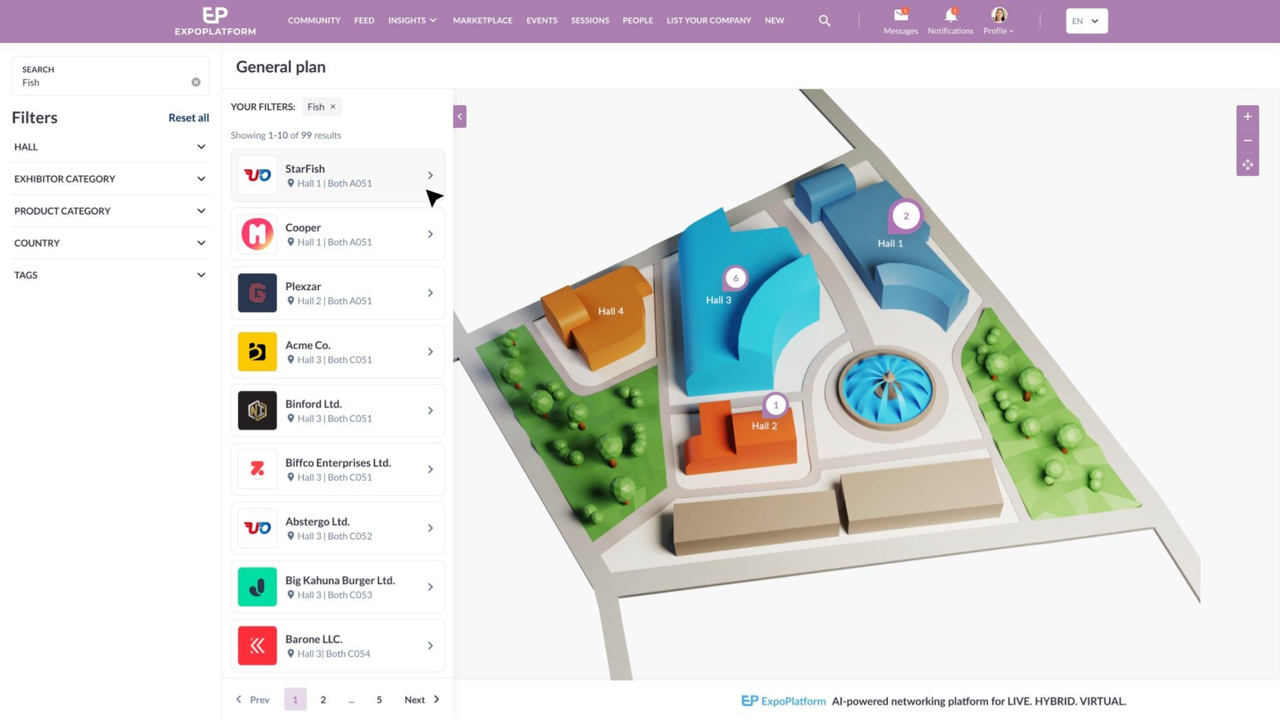Open the Notifications bell icon

[950, 16]
